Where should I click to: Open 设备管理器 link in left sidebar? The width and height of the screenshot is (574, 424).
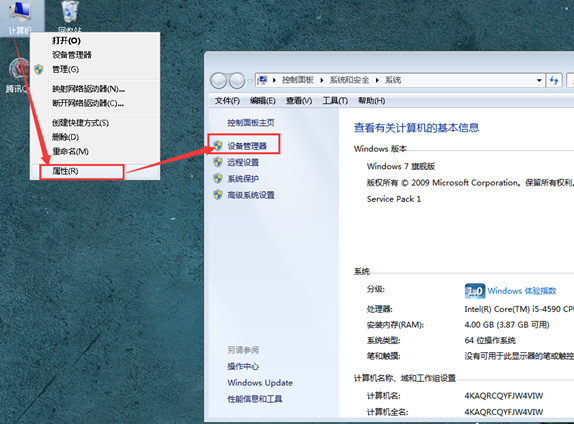pyautogui.click(x=247, y=146)
